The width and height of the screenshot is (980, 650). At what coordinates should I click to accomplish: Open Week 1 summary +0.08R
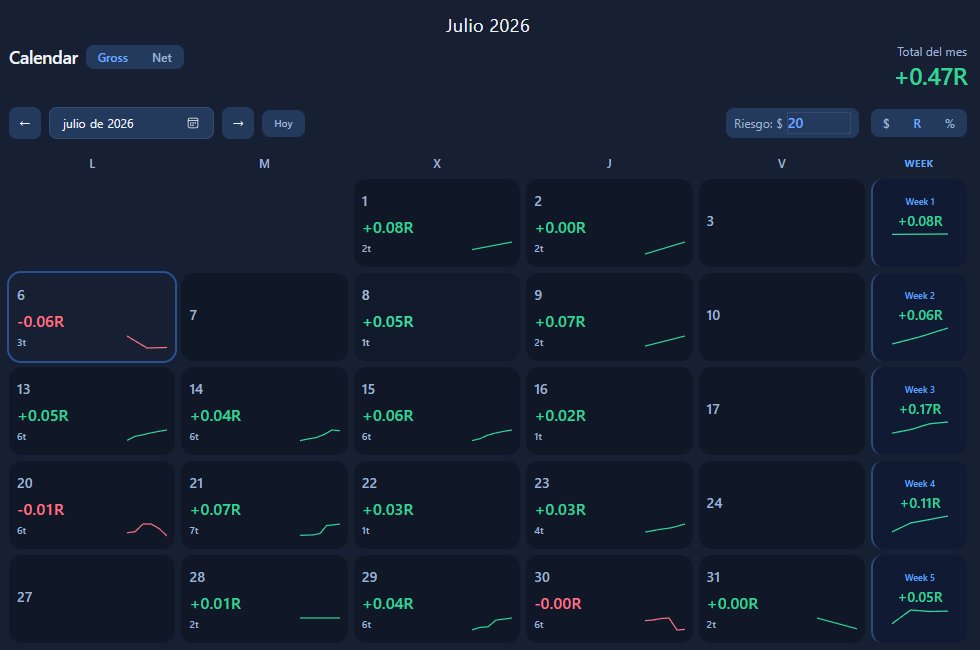[919, 223]
